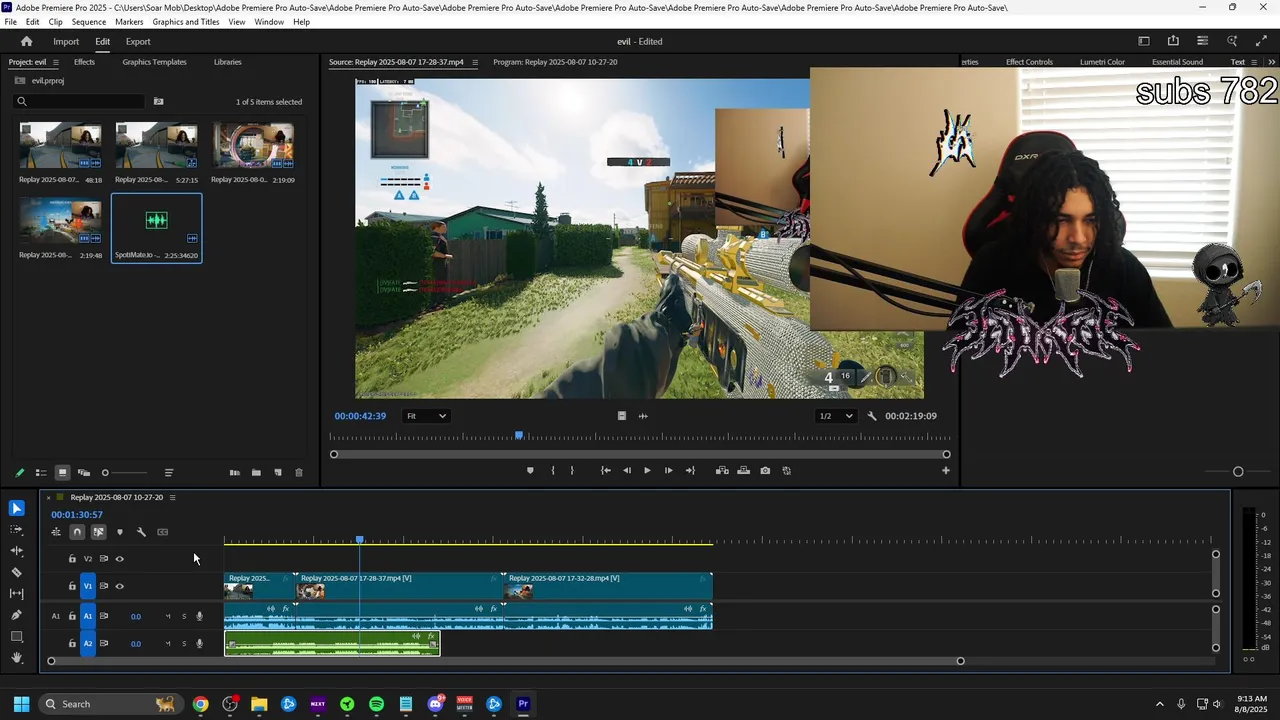Go to Out point in Source monitor

(690, 470)
